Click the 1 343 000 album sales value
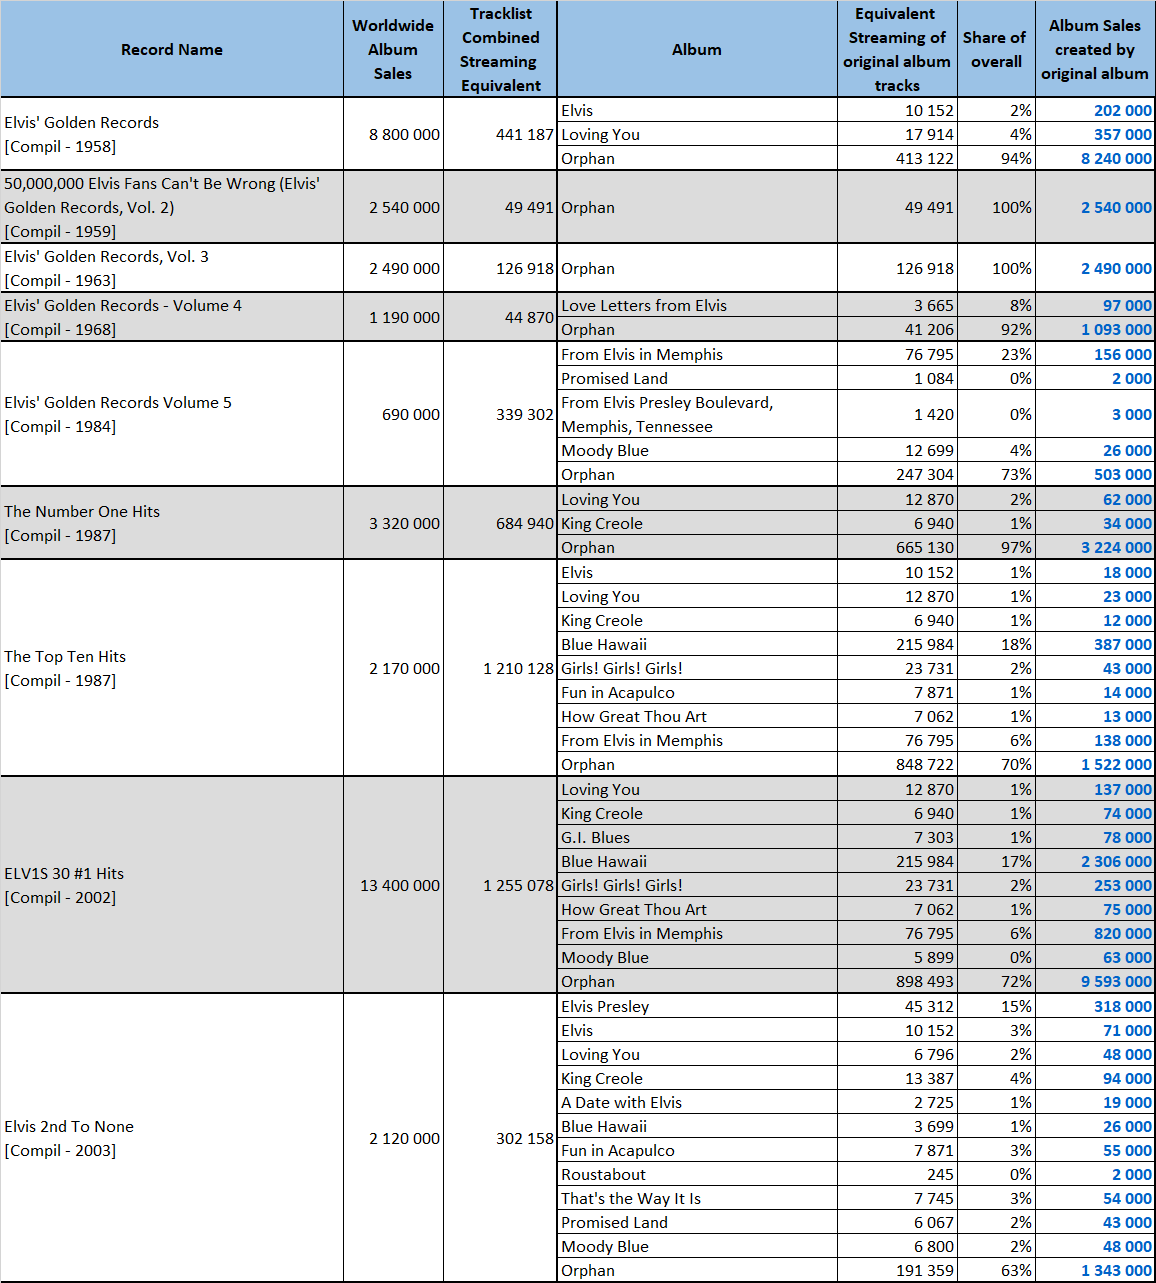This screenshot has width=1156, height=1283. click(1095, 1270)
